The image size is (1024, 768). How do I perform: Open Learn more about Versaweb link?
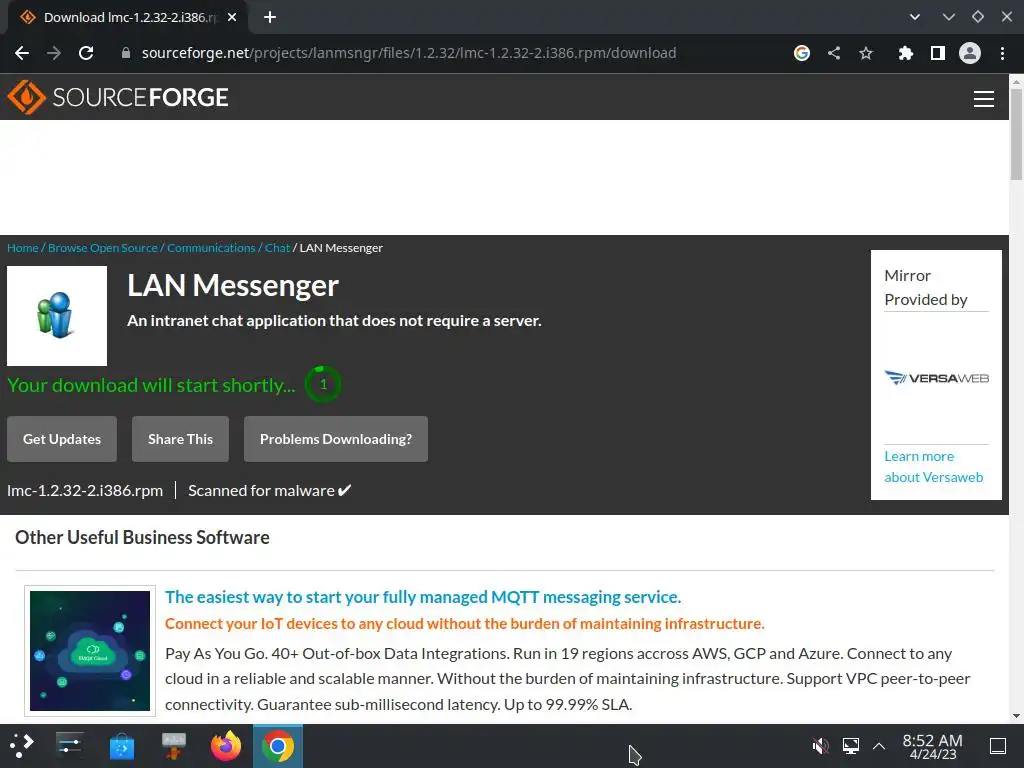click(x=933, y=467)
